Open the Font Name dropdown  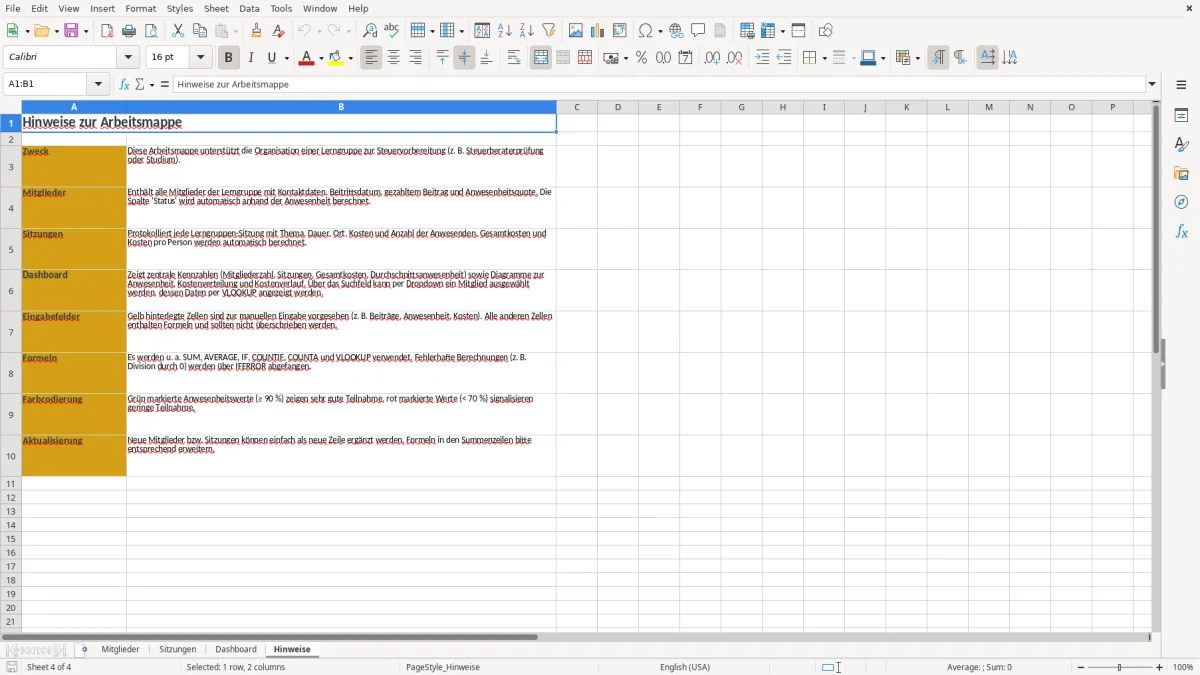[x=128, y=58]
